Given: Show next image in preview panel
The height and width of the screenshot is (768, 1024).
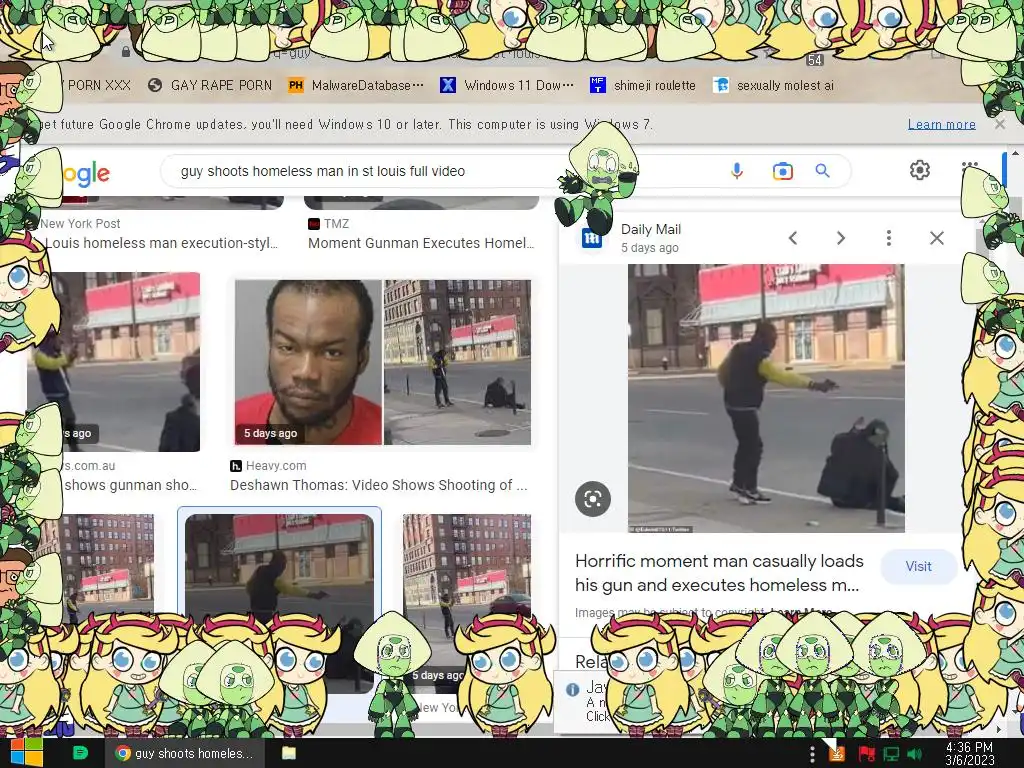Looking at the screenshot, I should [x=841, y=238].
